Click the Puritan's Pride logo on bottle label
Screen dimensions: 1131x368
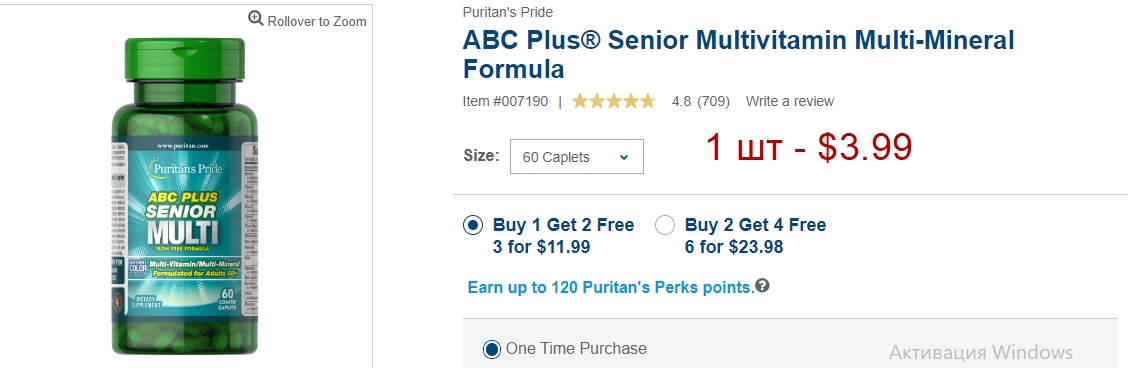tap(185, 167)
